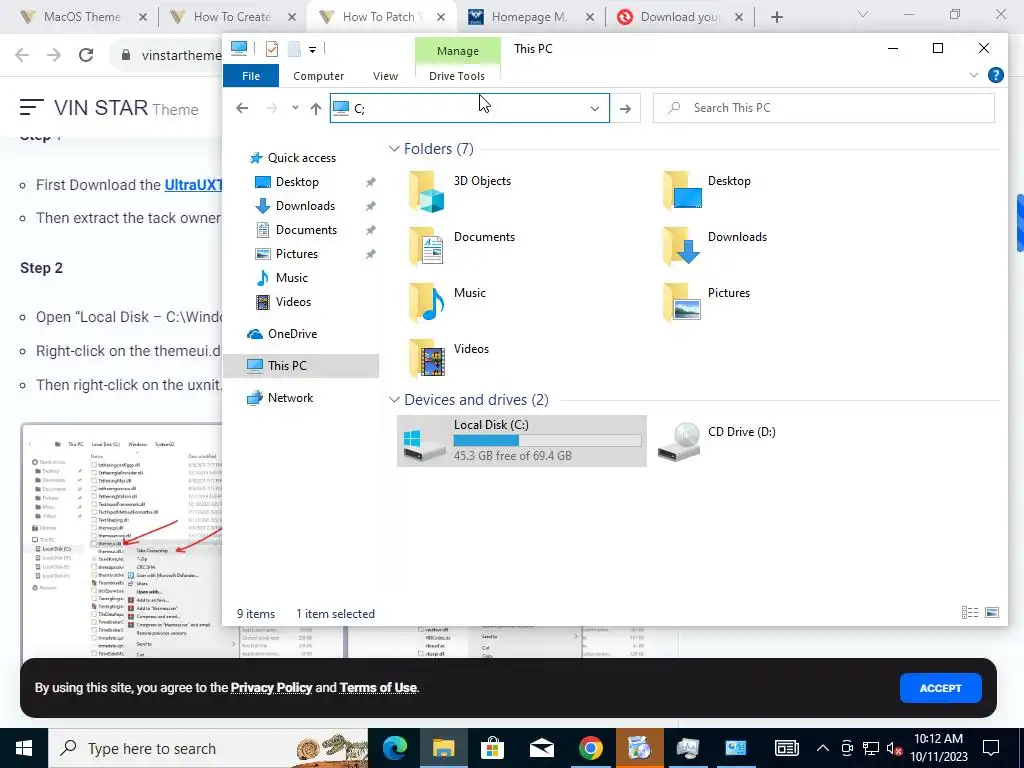This screenshot has width=1024, height=768.
Task: Click the Properties quick access toolbar icon
Action: 272,49
